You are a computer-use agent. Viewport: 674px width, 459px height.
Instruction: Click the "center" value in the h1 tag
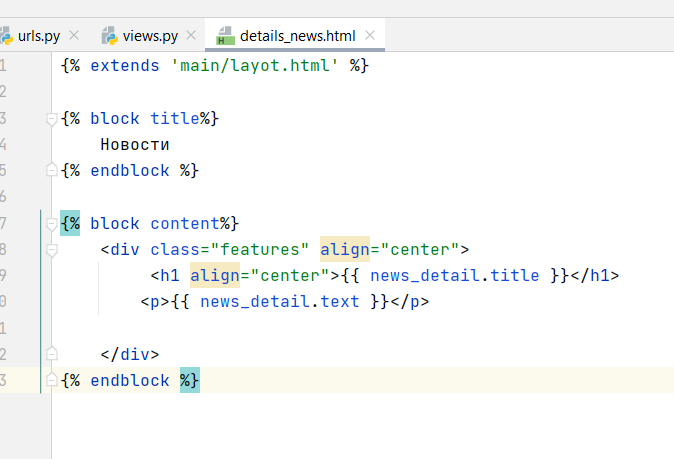coord(290,275)
